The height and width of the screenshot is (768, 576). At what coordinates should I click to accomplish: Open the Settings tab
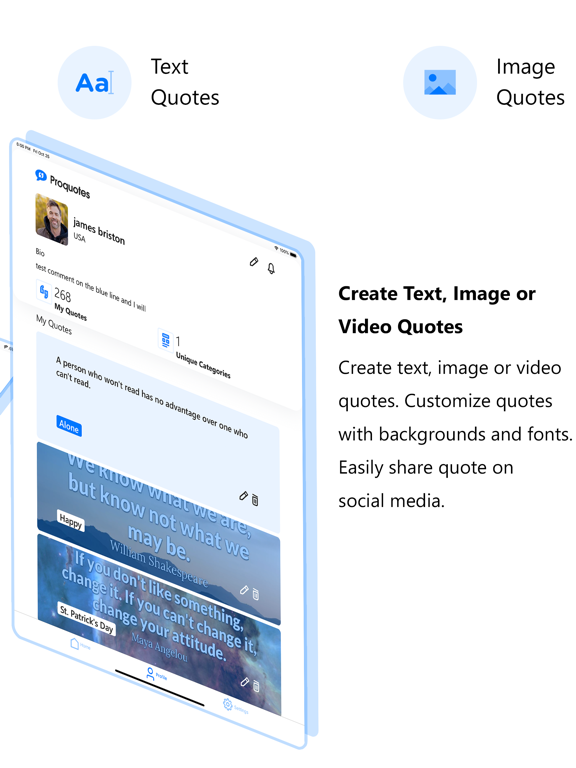point(235,706)
